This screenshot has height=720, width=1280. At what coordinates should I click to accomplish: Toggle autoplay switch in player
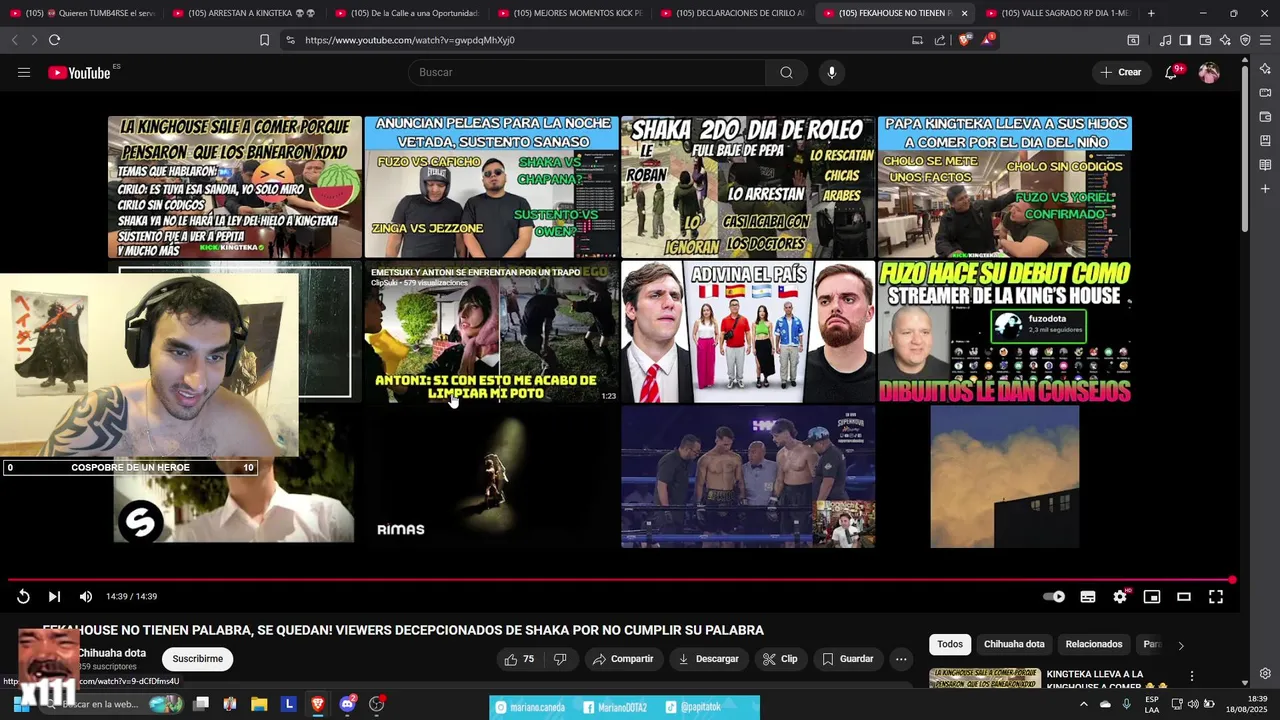[1054, 597]
